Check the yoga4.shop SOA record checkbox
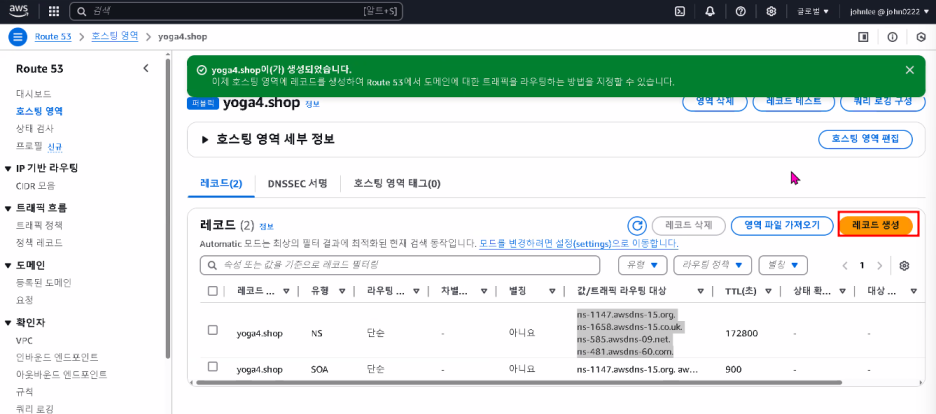936x414 pixels. 213,366
